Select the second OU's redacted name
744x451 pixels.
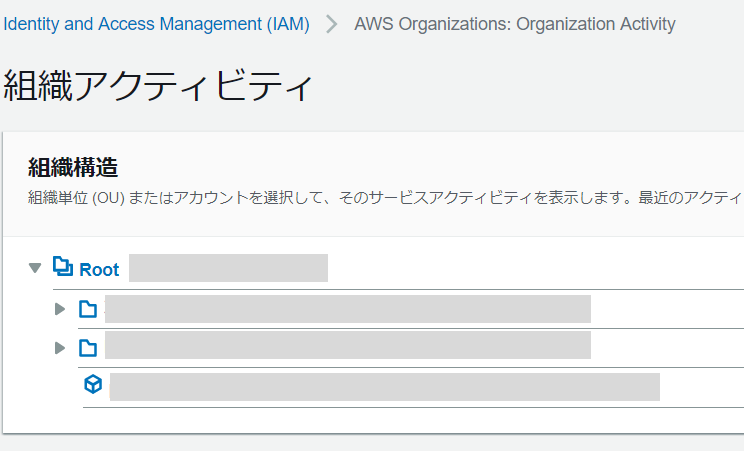[347, 345]
